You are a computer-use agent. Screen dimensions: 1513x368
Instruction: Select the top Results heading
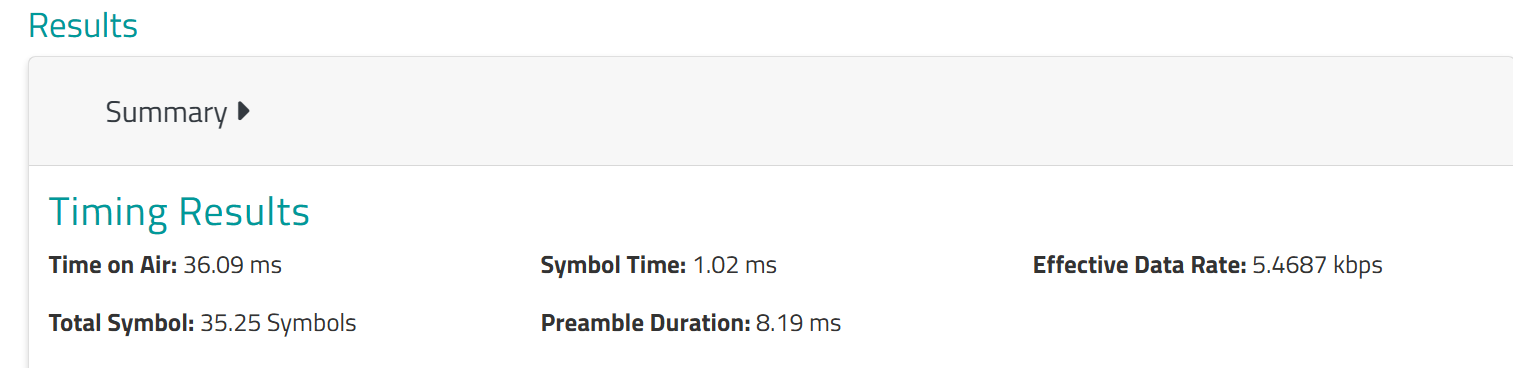(83, 25)
